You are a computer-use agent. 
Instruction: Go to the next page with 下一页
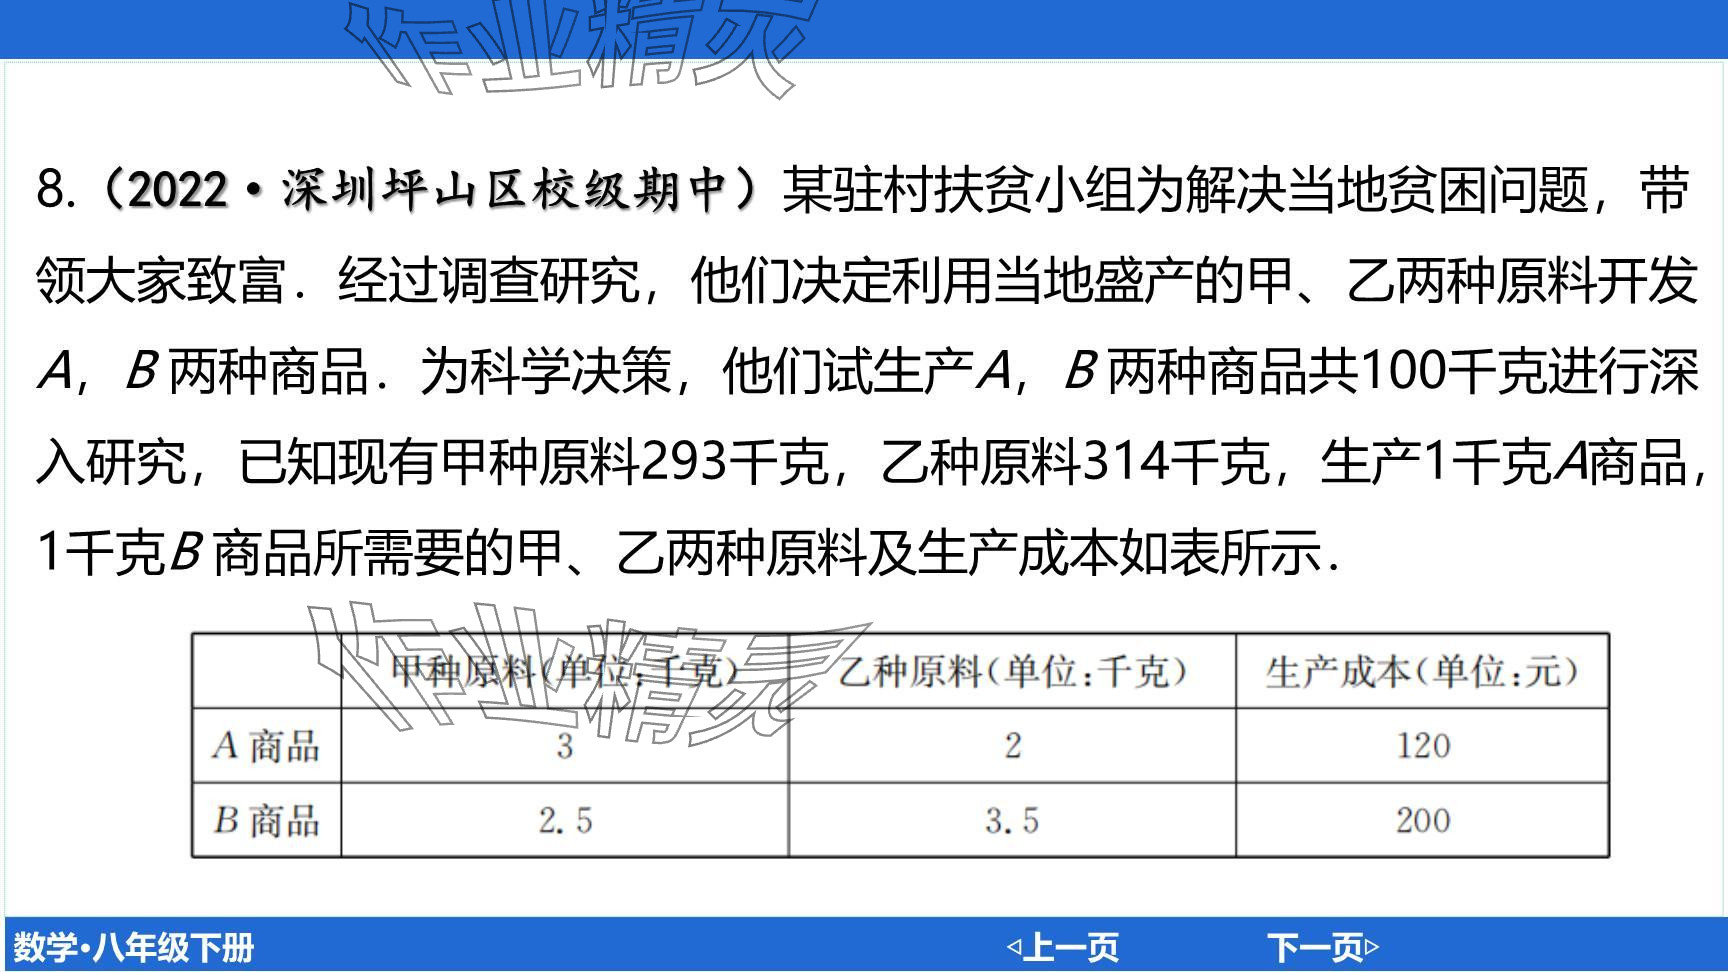click(1322, 946)
